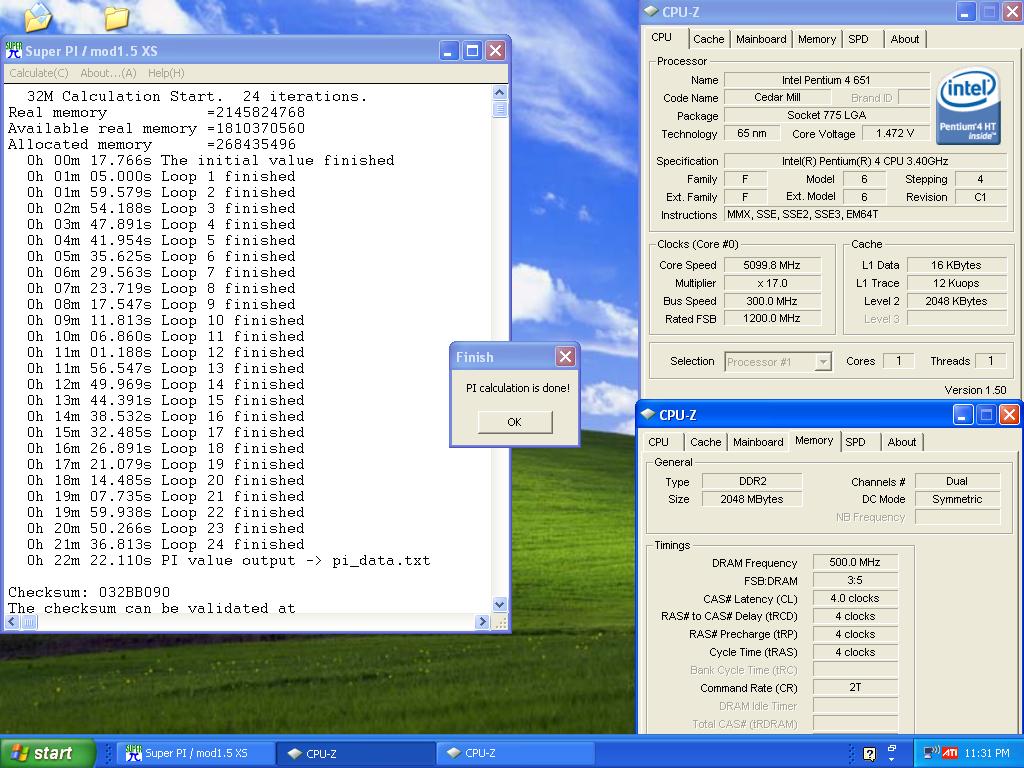Open the Help menu in Super PI

click(x=166, y=73)
